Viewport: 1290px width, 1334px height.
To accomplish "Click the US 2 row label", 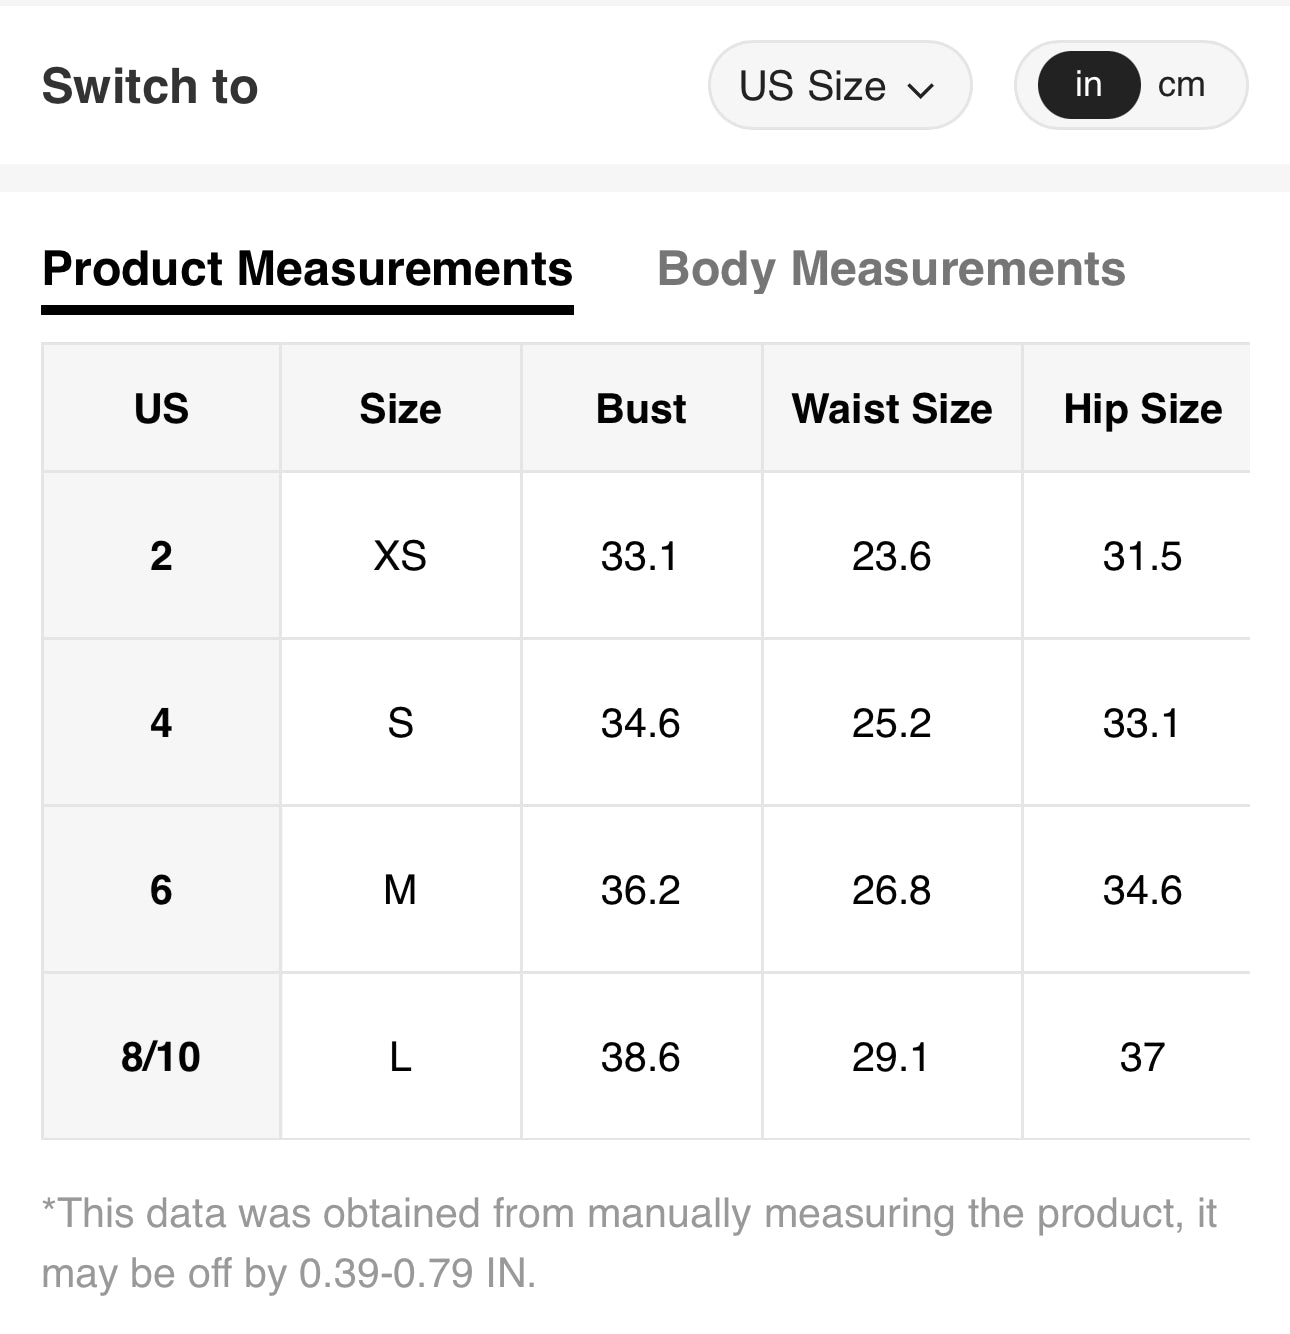I will pyautogui.click(x=161, y=556).
